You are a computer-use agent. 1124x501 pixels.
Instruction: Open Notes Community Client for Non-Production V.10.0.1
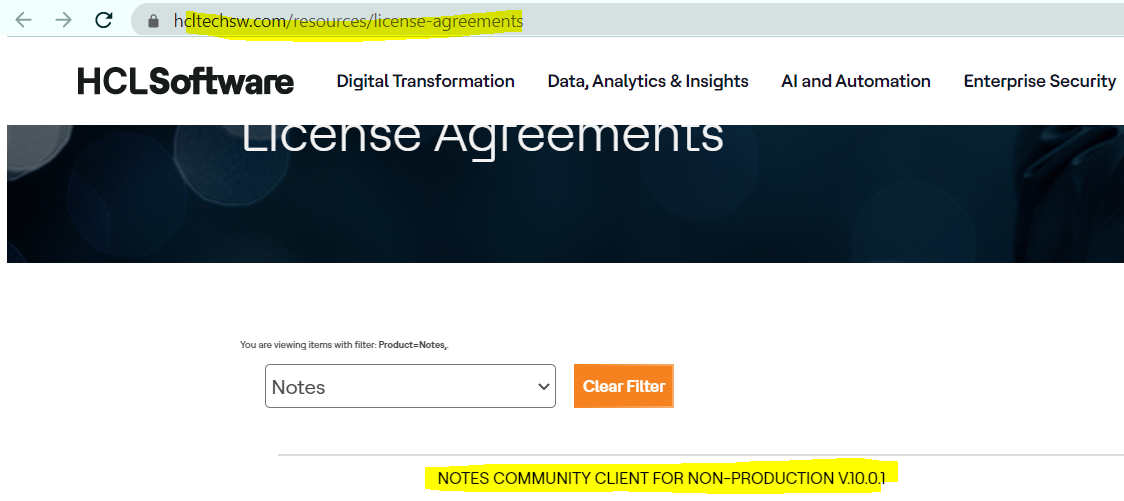[661, 478]
